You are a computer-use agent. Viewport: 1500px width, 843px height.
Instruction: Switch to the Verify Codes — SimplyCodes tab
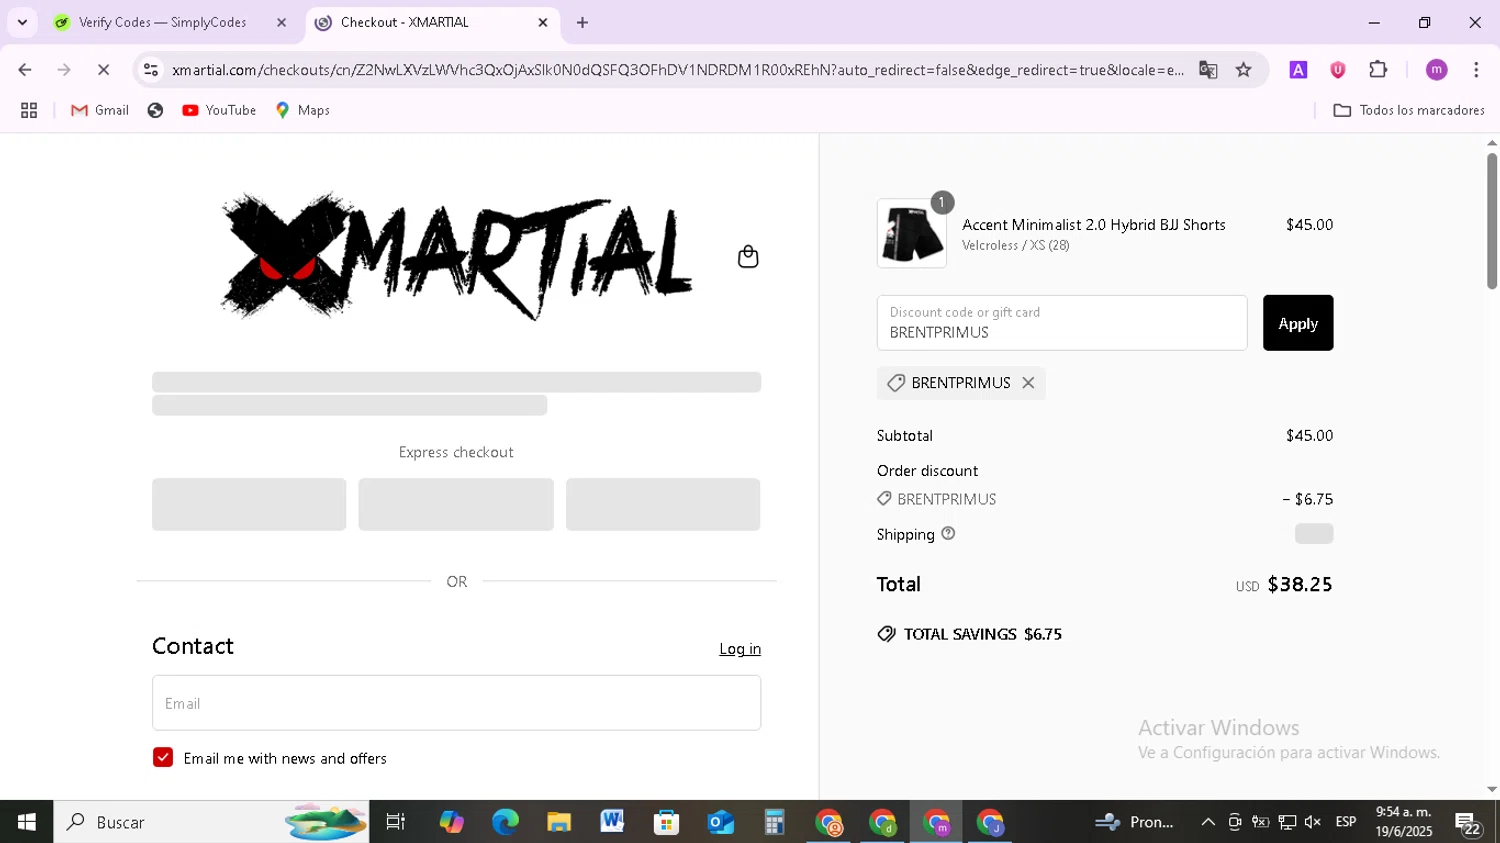162,22
